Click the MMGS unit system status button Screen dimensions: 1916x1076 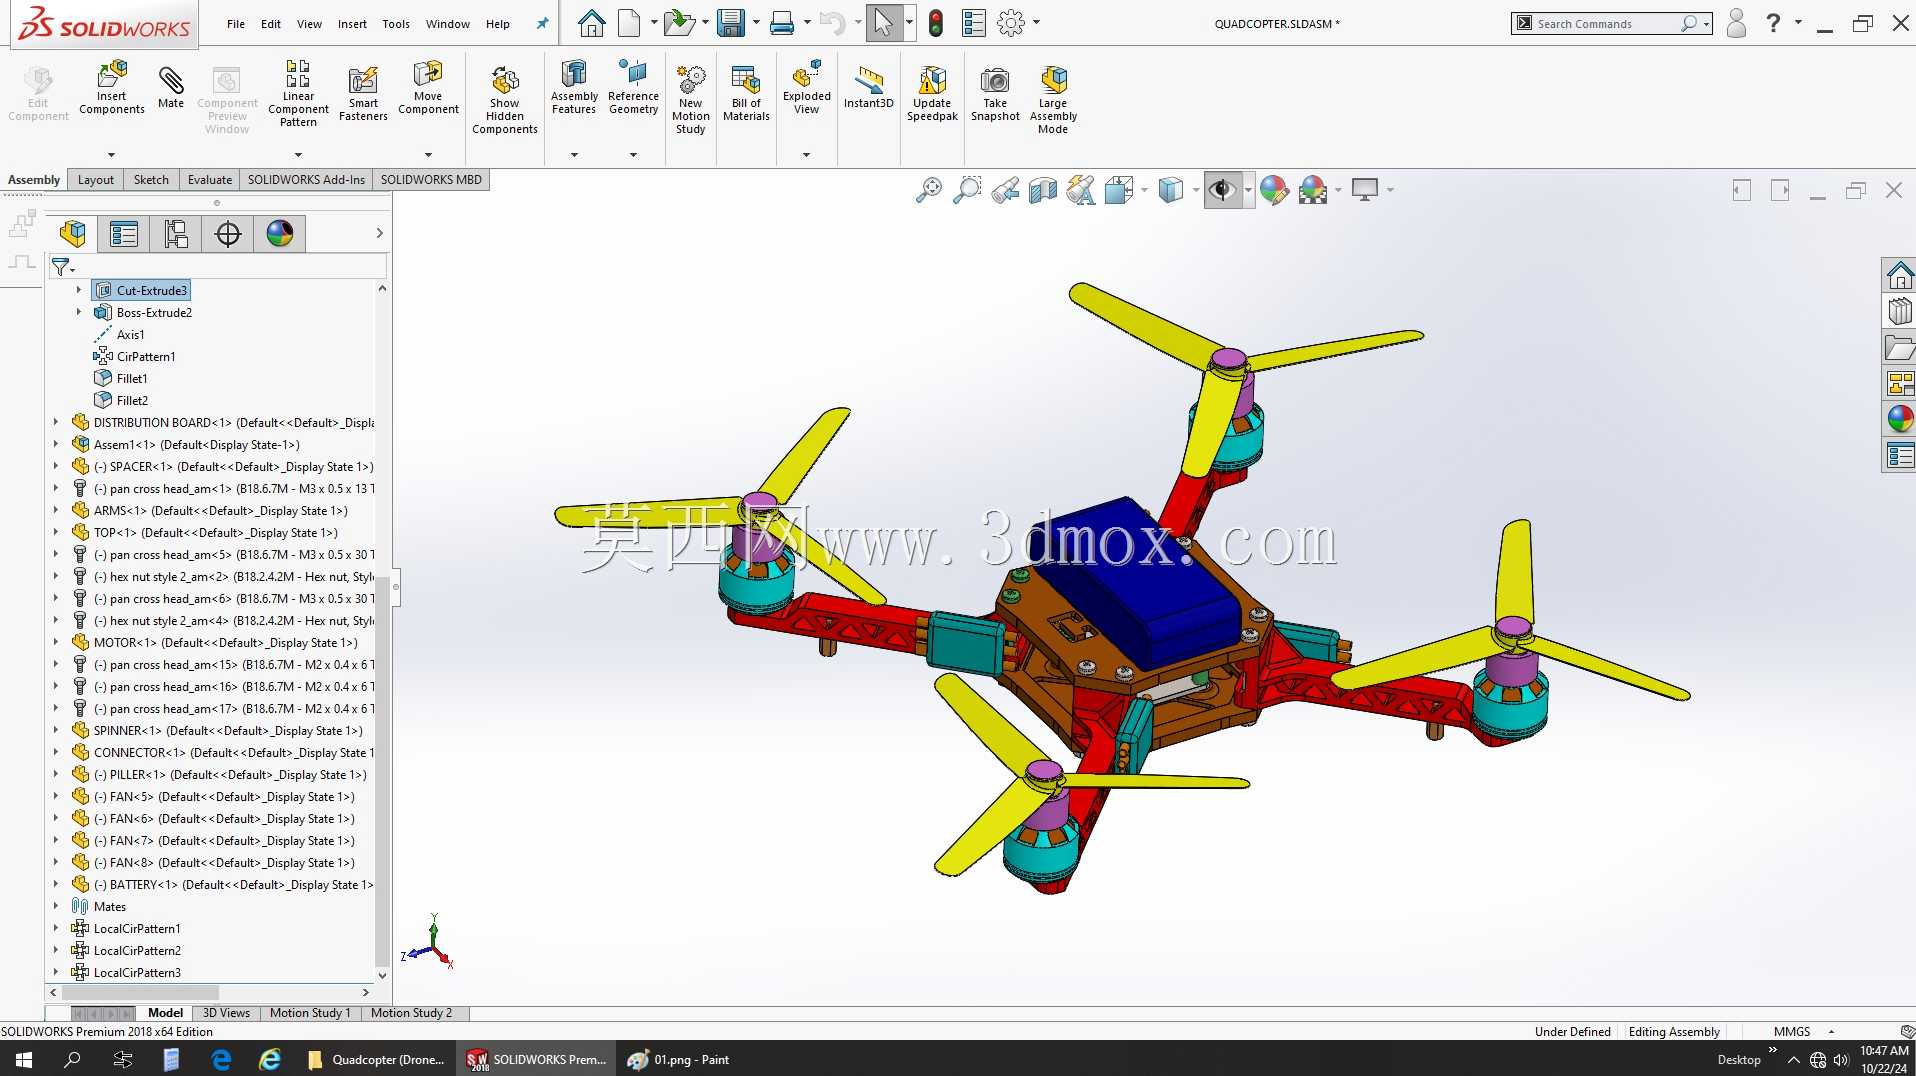coord(1792,1031)
